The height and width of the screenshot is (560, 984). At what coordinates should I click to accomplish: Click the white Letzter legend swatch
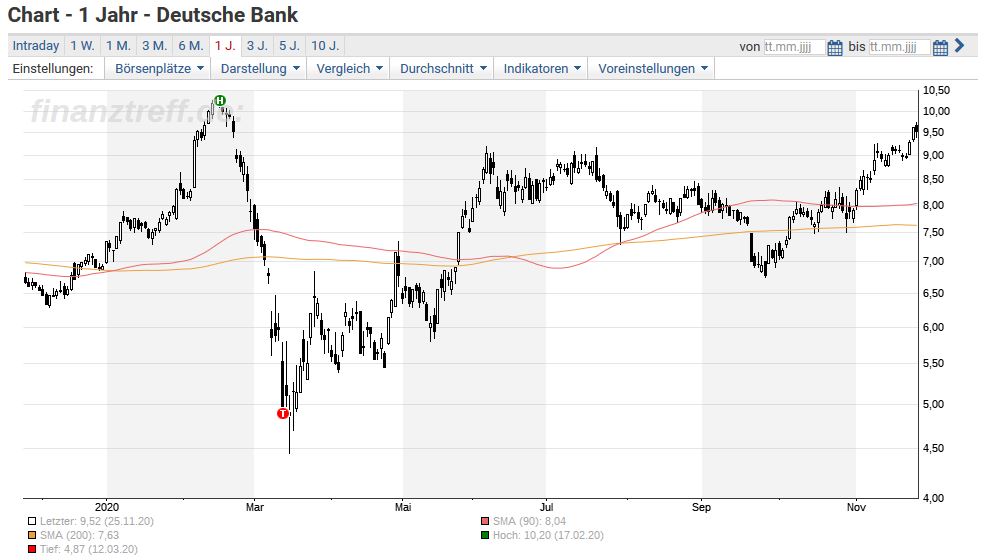pos(32,522)
